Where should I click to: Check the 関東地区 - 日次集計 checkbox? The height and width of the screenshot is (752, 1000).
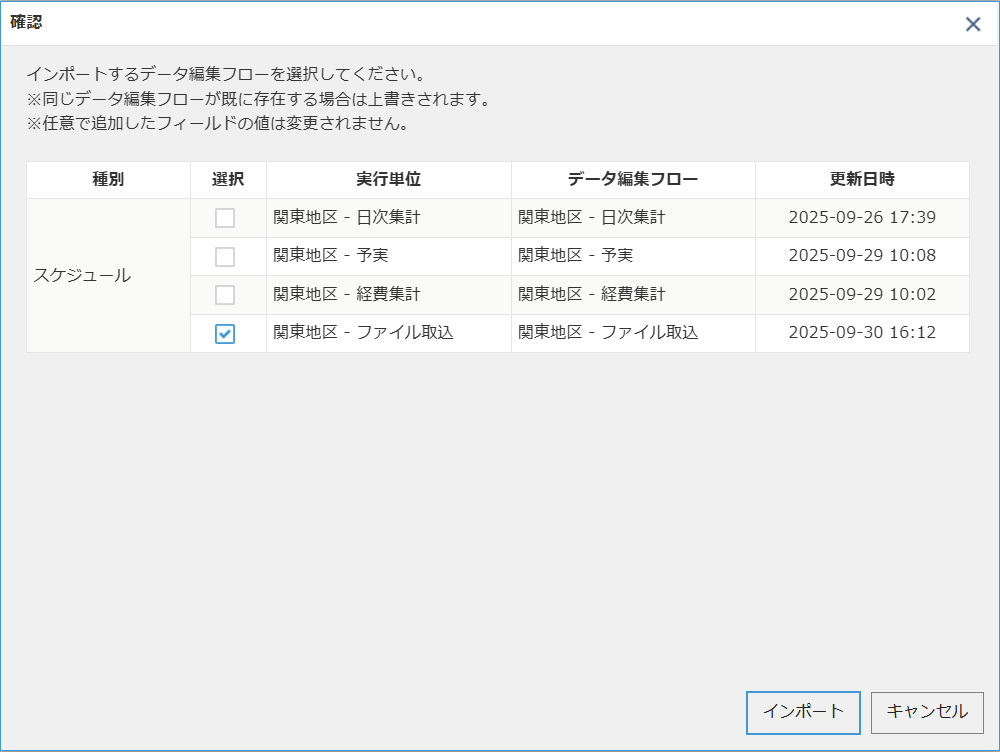click(225, 218)
